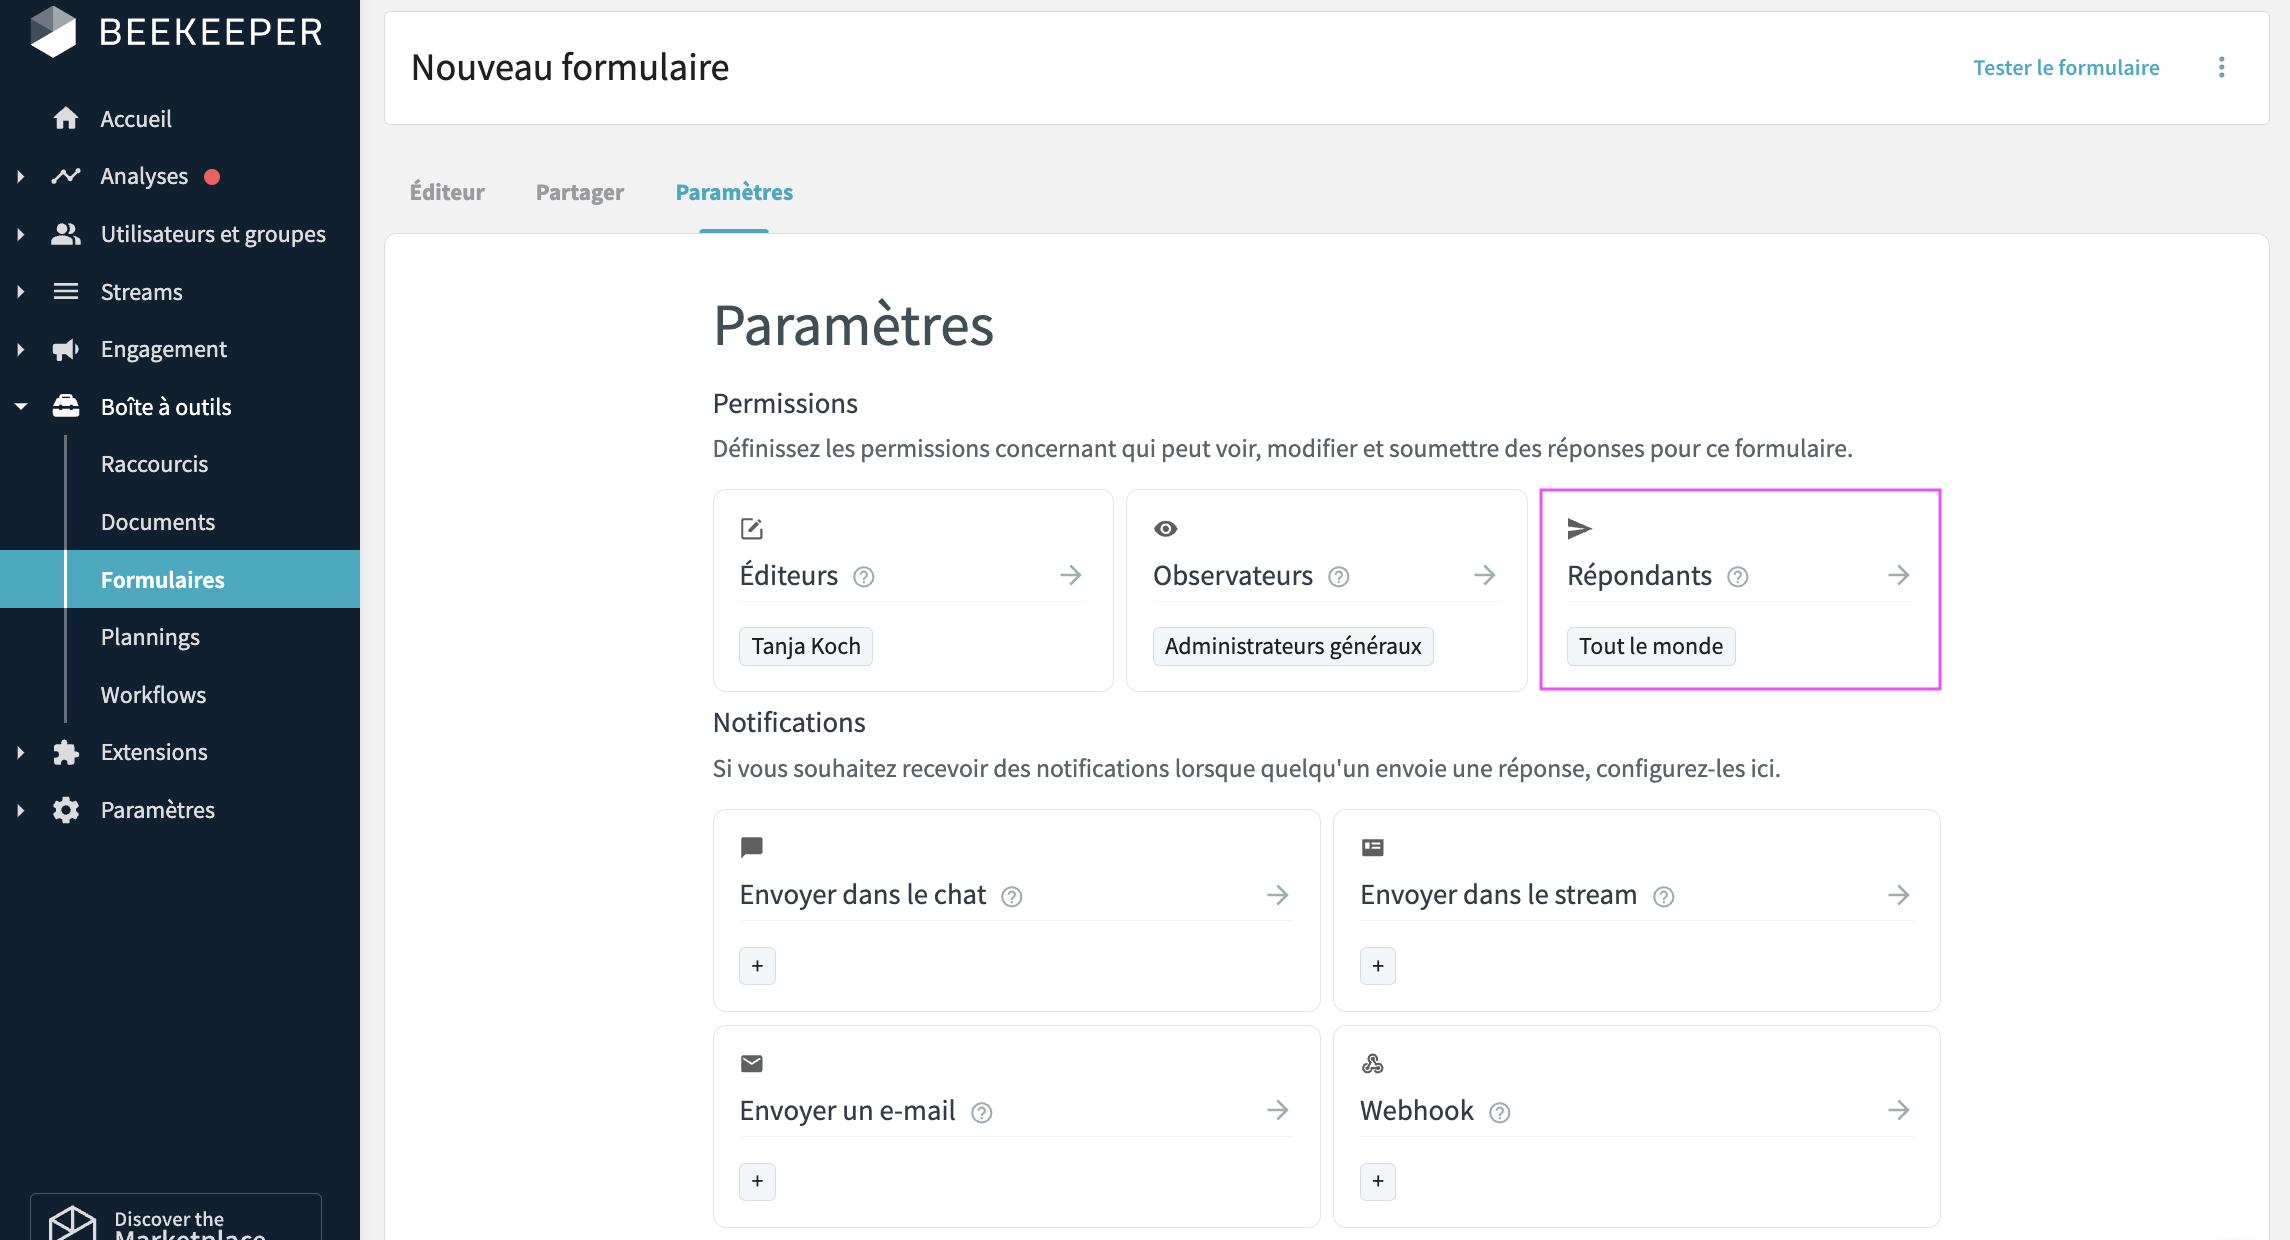Open the arrow on the Envoyer un e-mail card

1278,1110
